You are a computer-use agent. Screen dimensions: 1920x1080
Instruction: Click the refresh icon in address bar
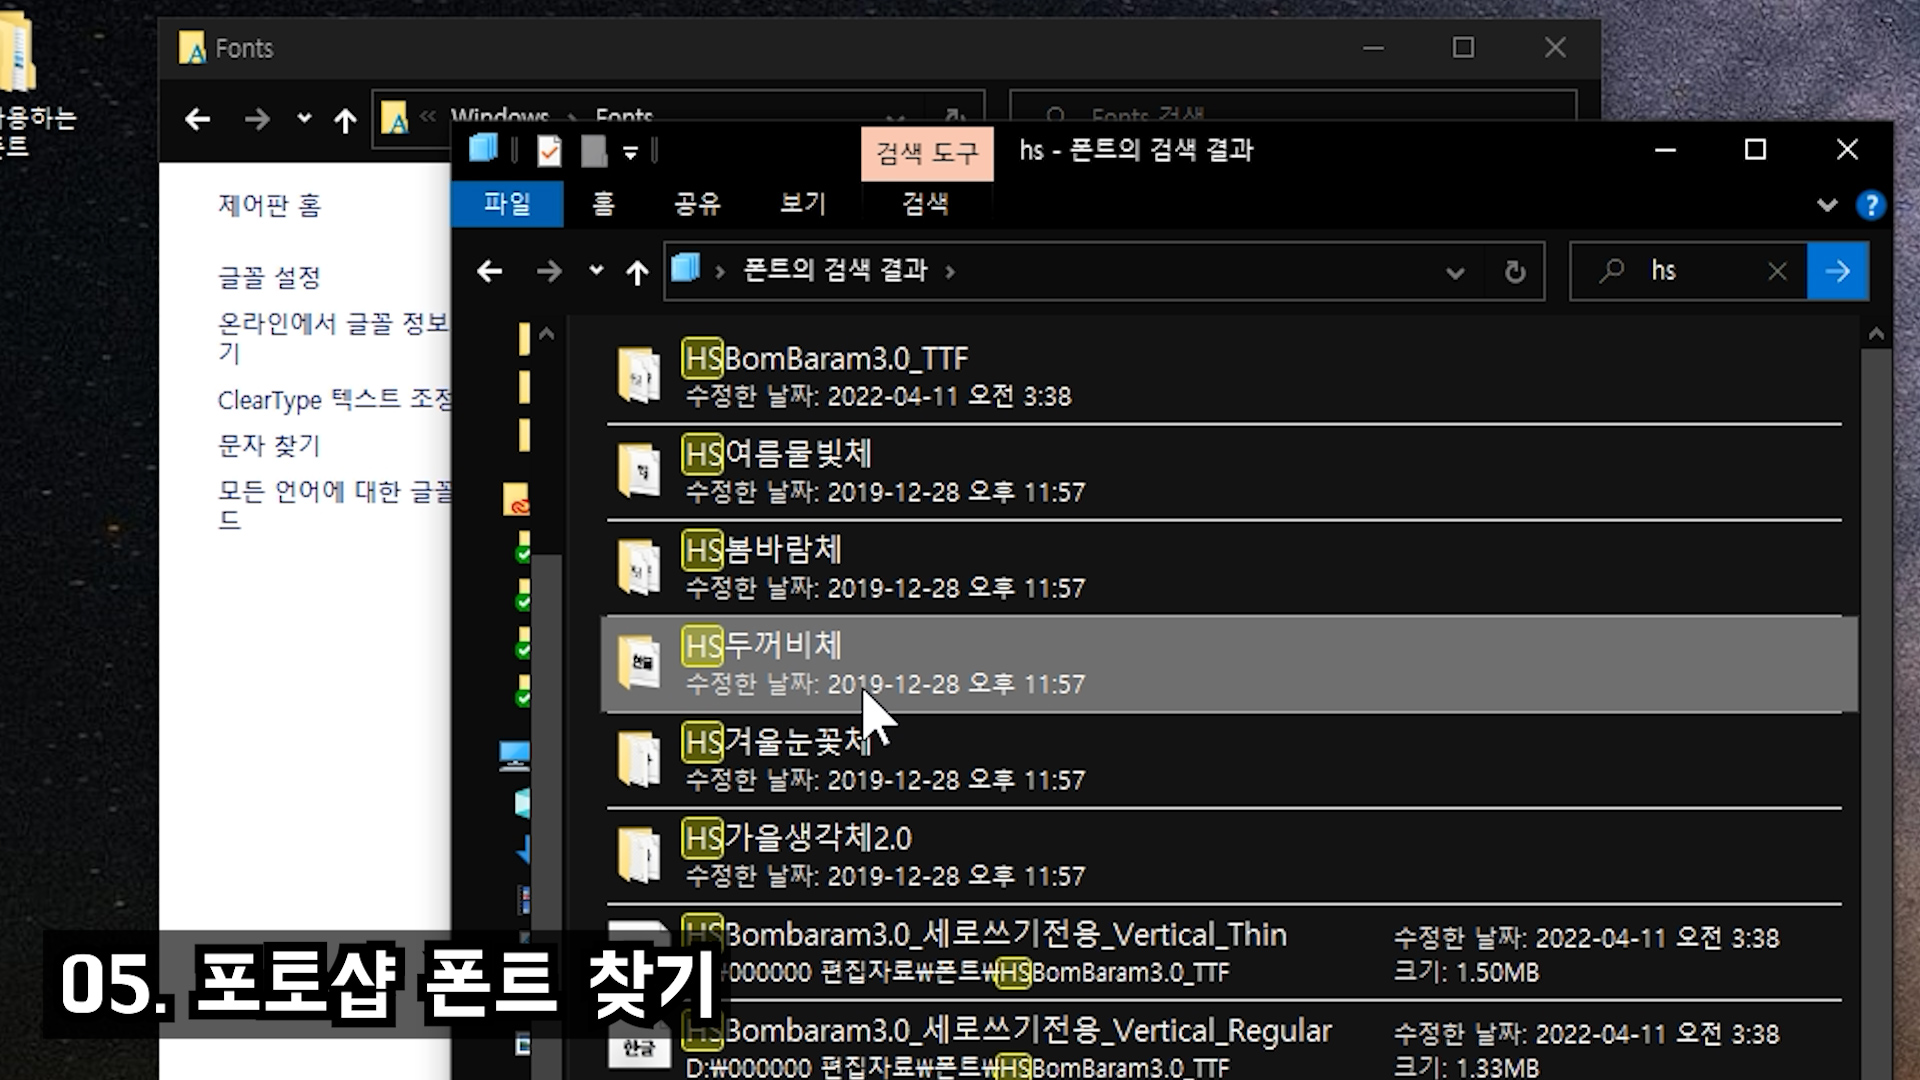coord(1515,272)
